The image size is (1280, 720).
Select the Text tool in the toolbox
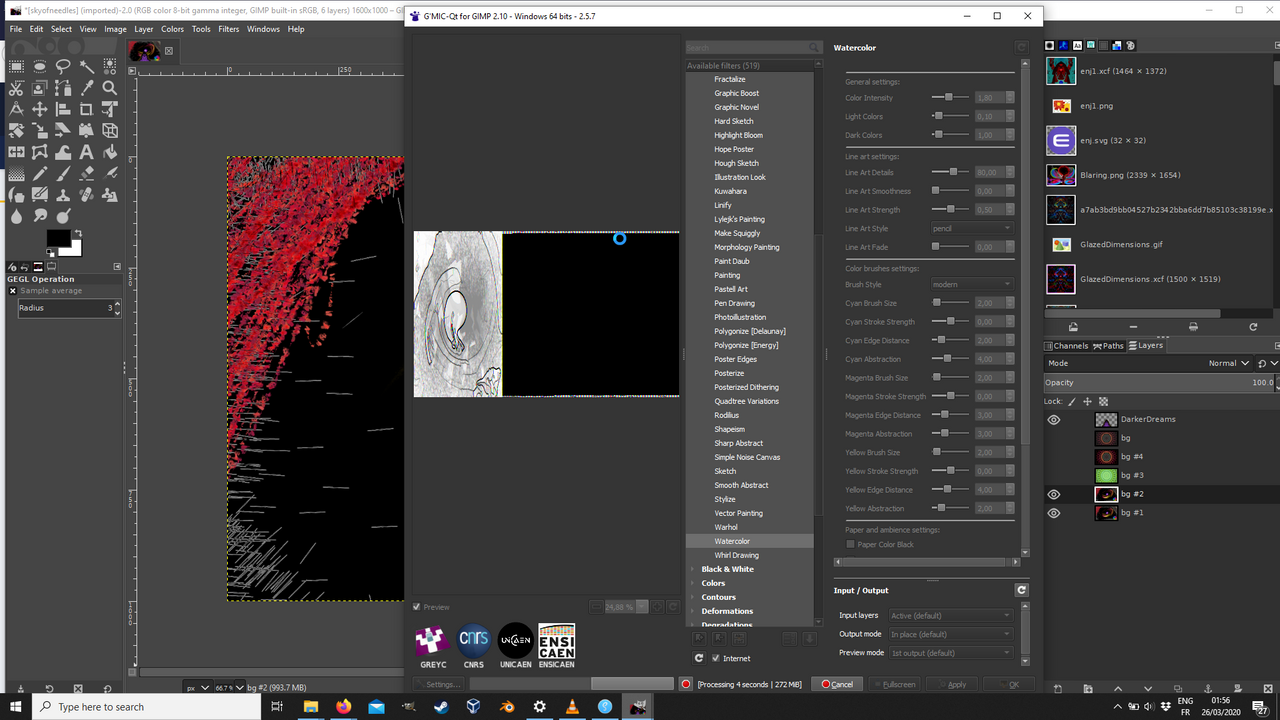click(x=87, y=152)
